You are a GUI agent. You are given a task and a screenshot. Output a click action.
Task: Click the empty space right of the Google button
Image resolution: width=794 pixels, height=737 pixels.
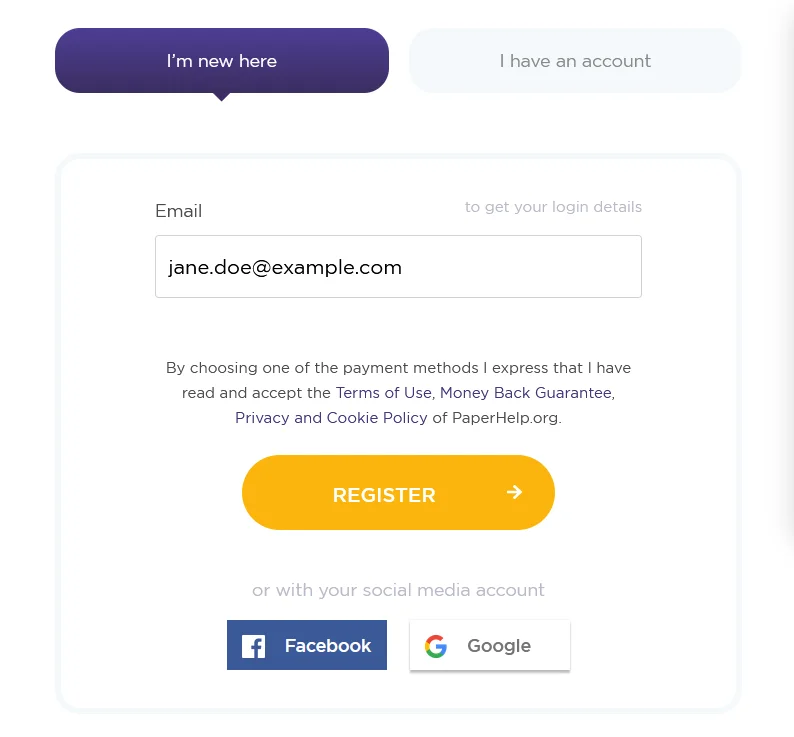point(650,646)
